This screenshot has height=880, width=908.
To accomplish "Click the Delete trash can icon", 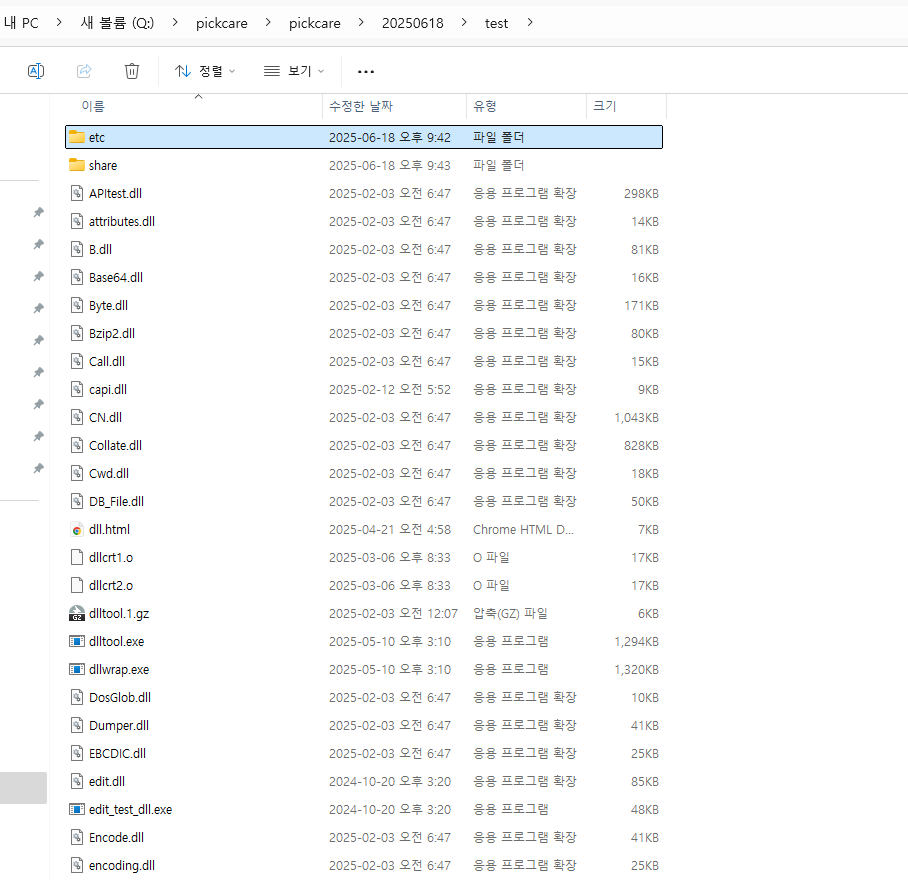I will click(x=132, y=71).
